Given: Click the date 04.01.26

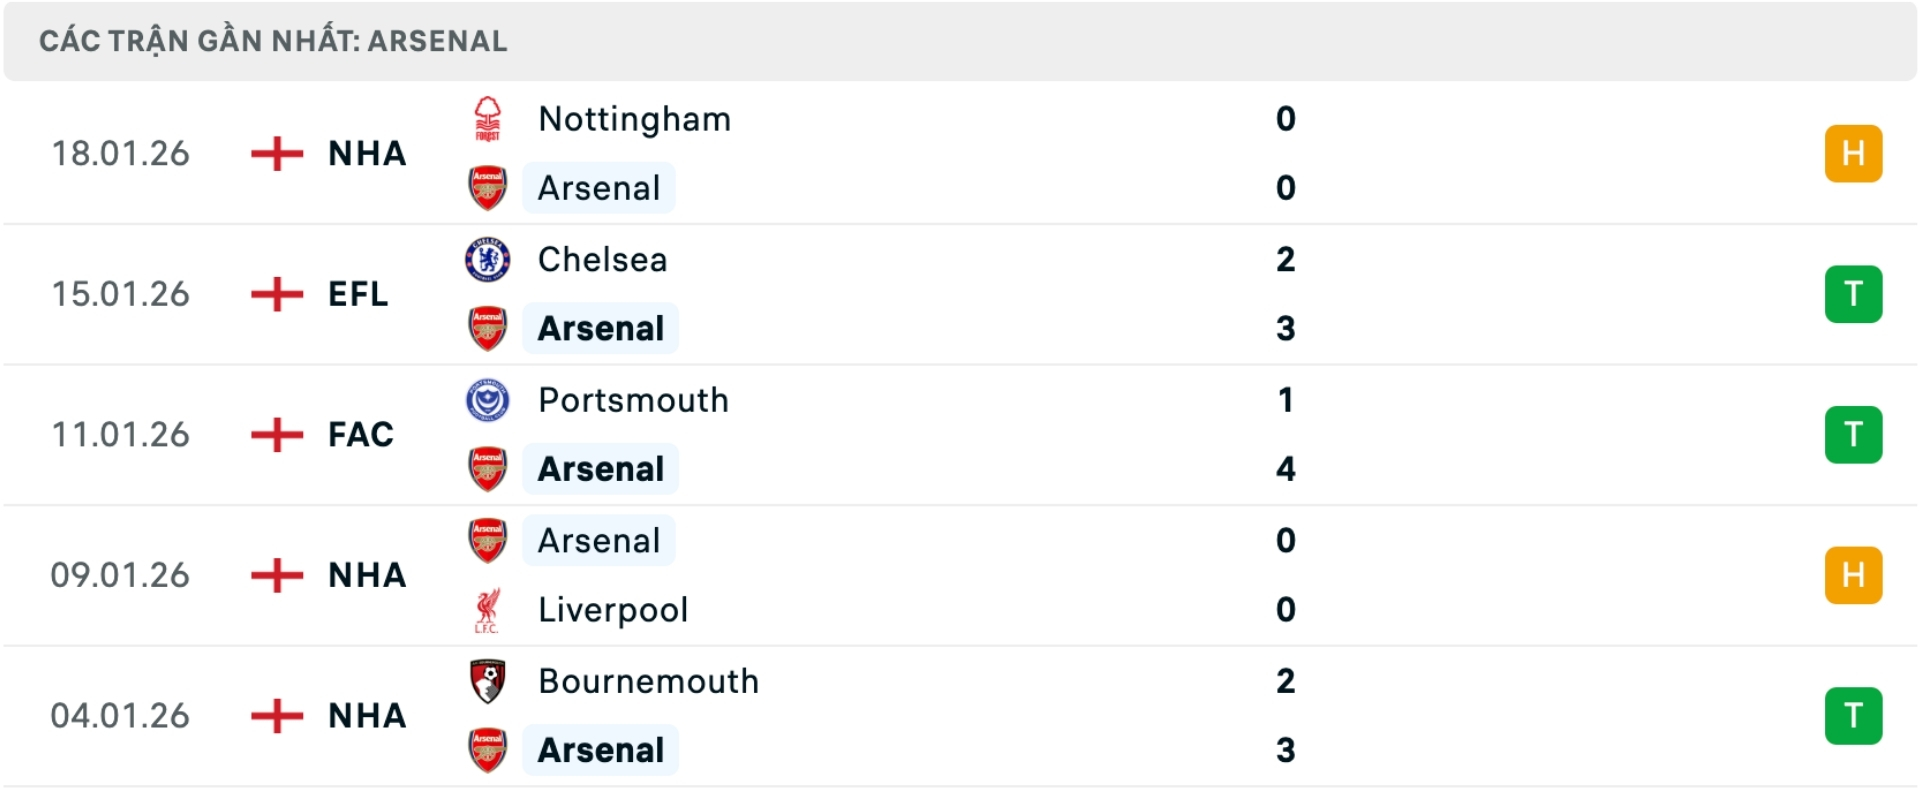Looking at the screenshot, I should 120,714.
